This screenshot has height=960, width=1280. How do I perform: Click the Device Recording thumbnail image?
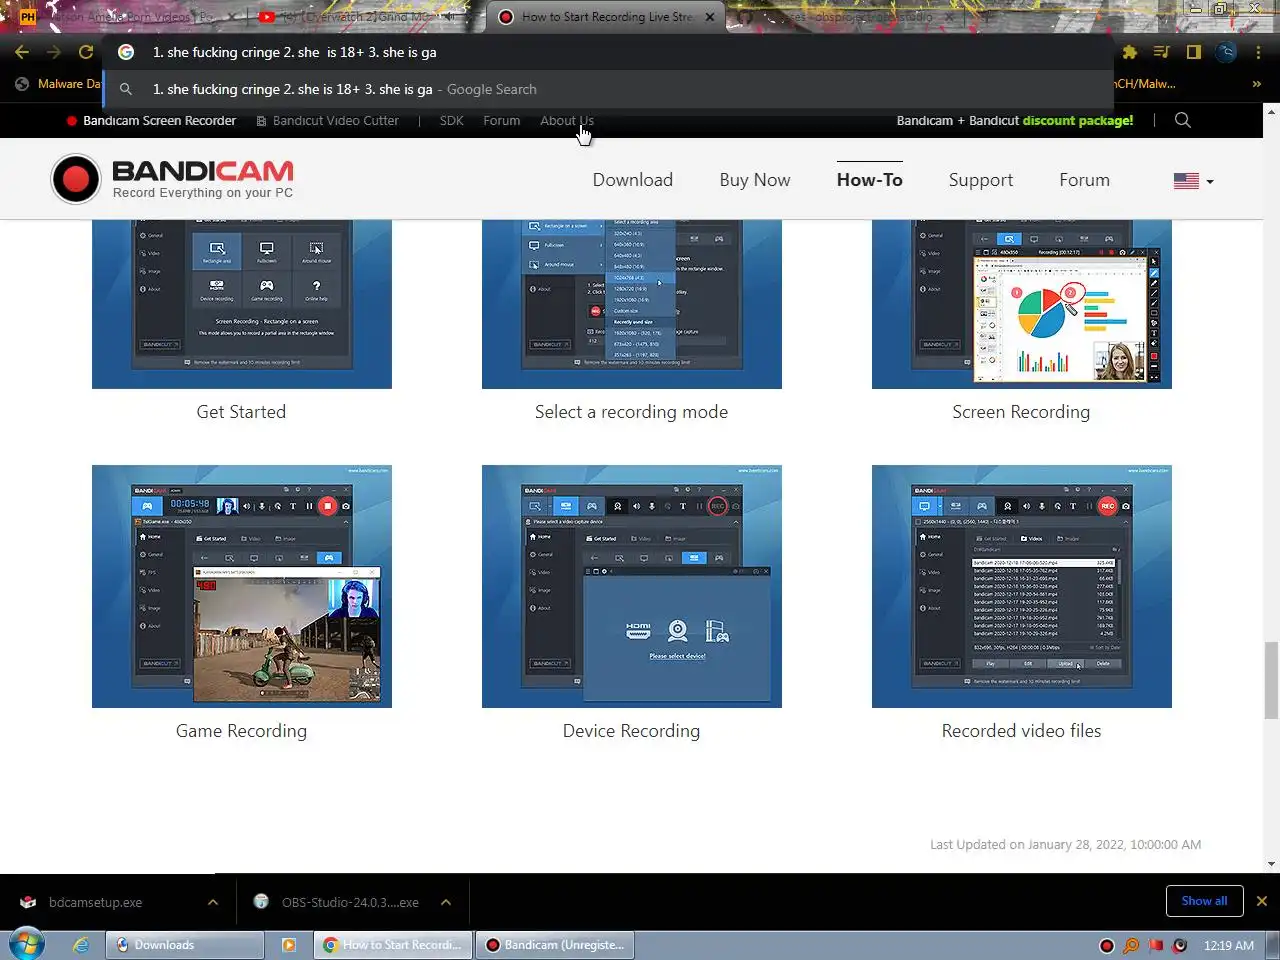click(x=632, y=587)
